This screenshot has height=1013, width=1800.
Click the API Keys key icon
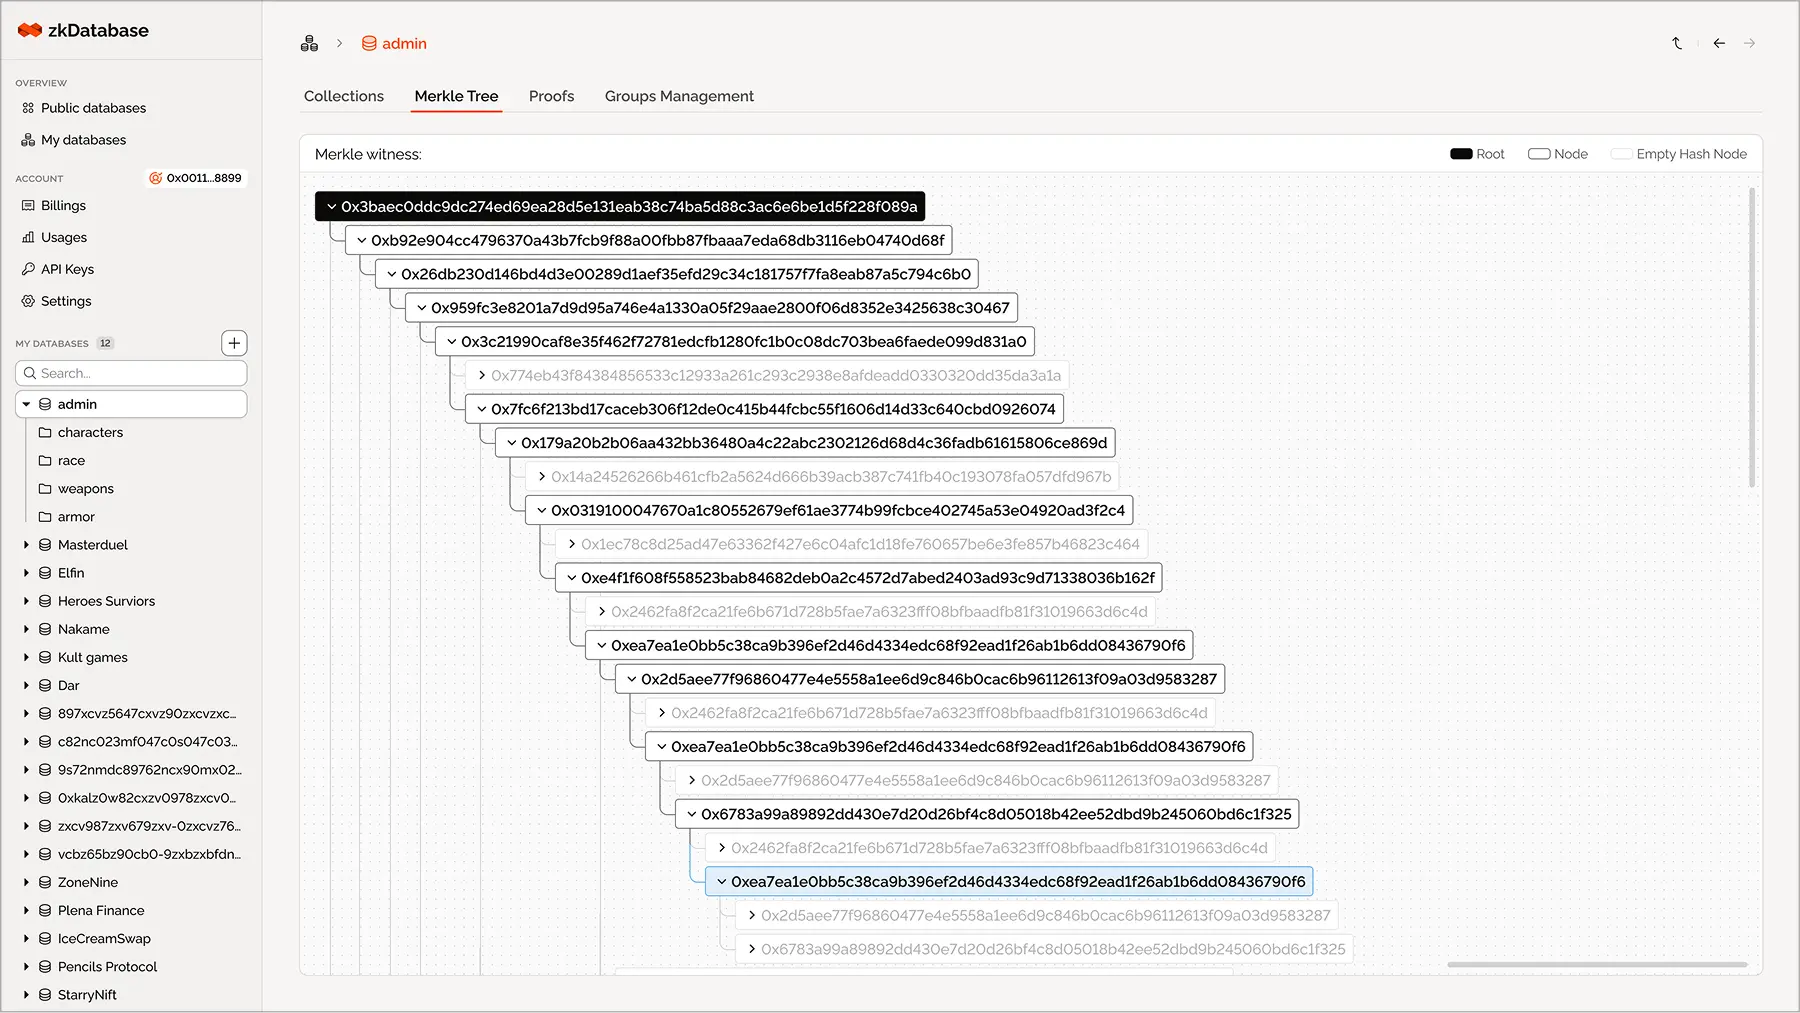pyautogui.click(x=28, y=269)
